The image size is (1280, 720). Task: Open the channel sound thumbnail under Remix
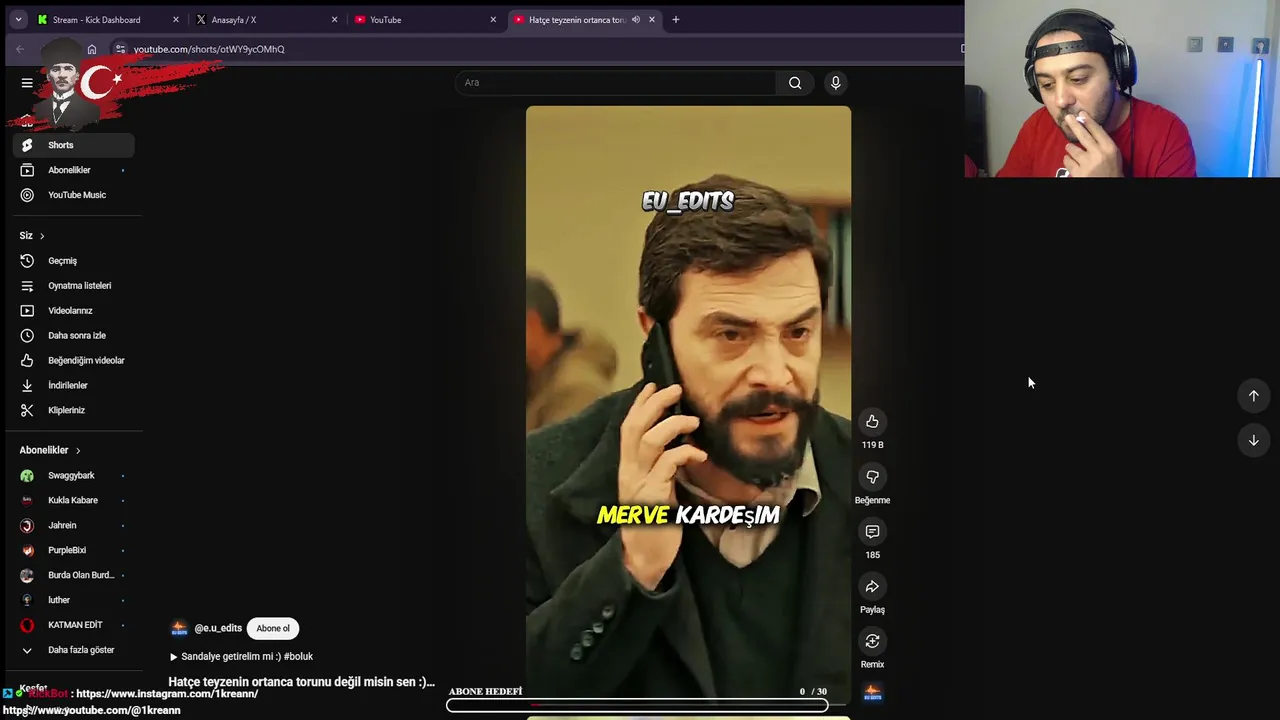(872, 692)
